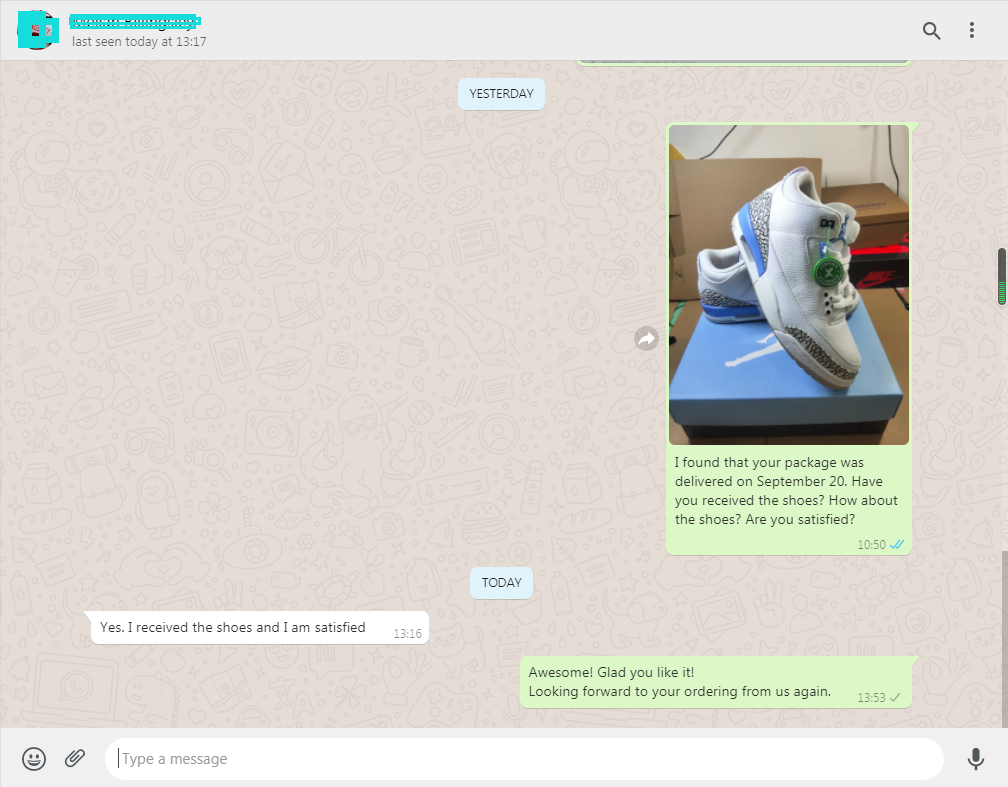Select the "Yes. I received the shoes" message

(x=233, y=628)
